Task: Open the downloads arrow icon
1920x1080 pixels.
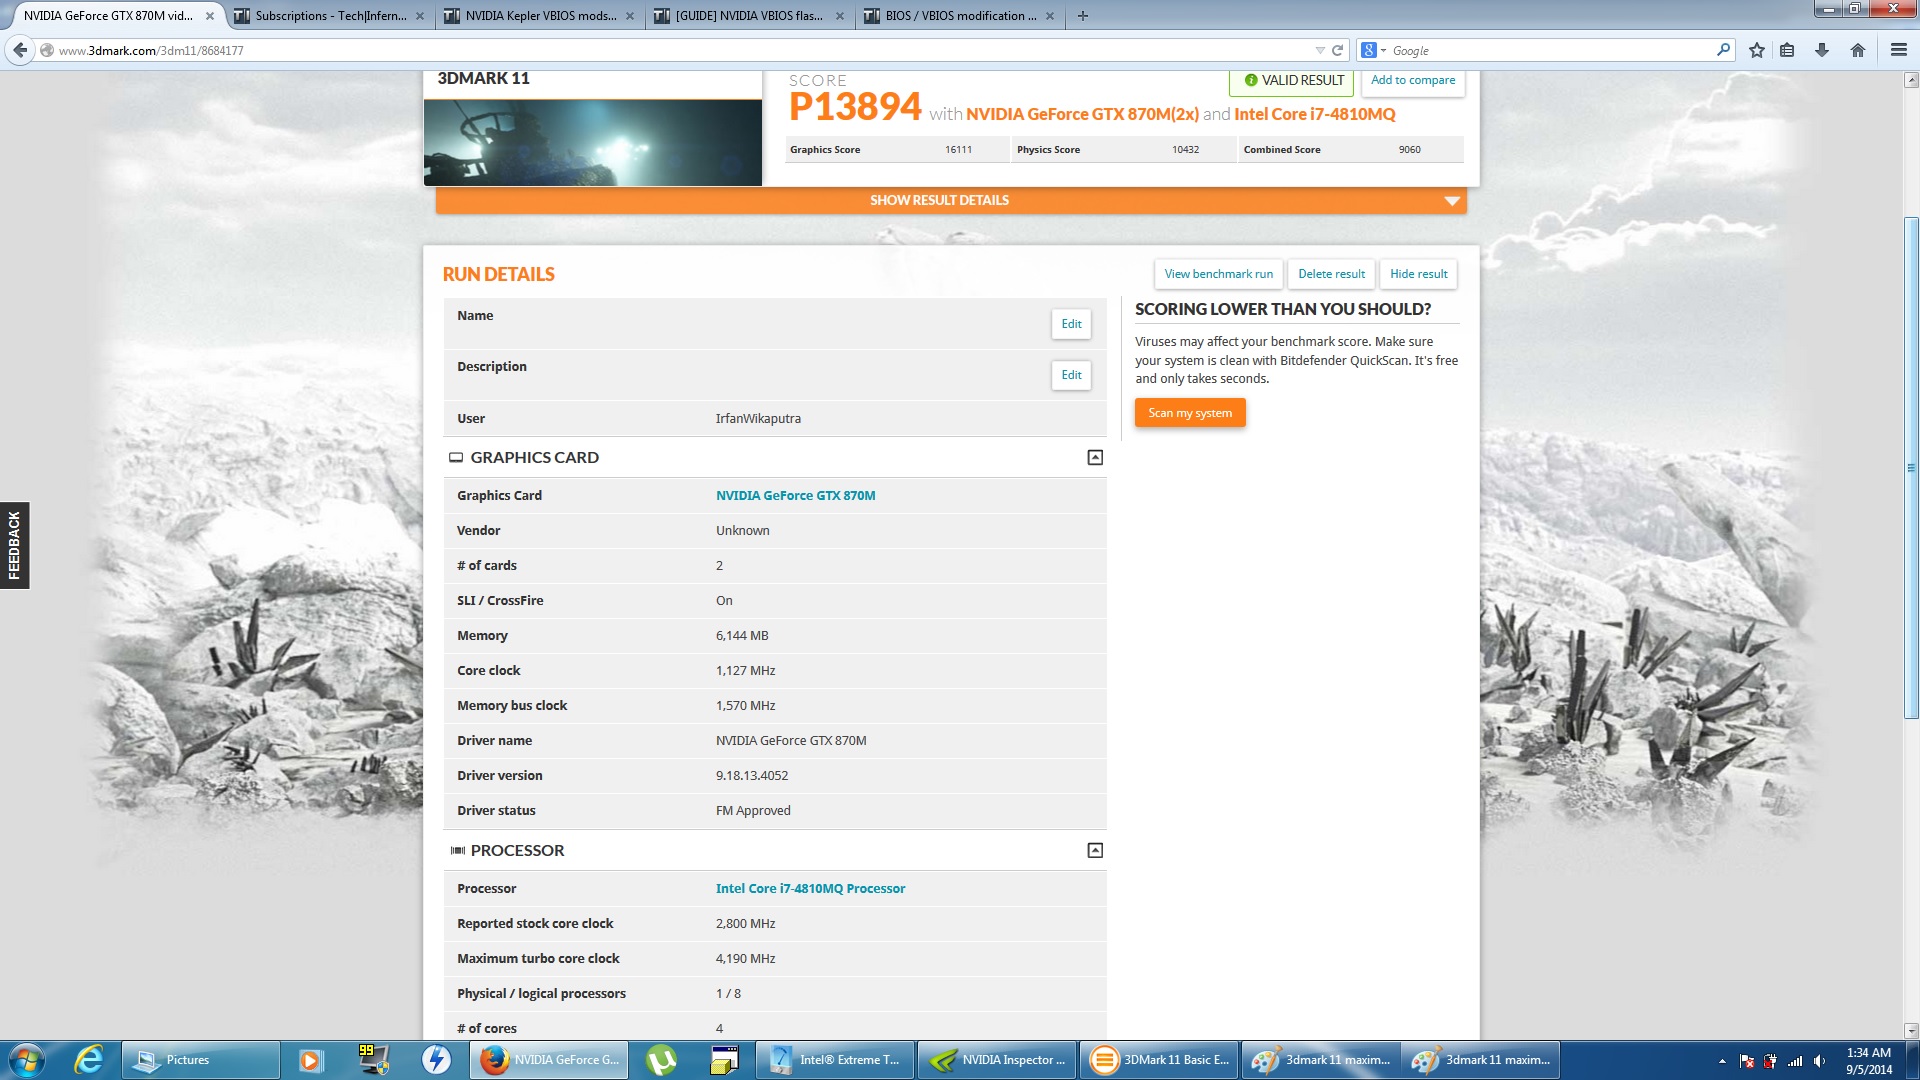Action: tap(1822, 50)
